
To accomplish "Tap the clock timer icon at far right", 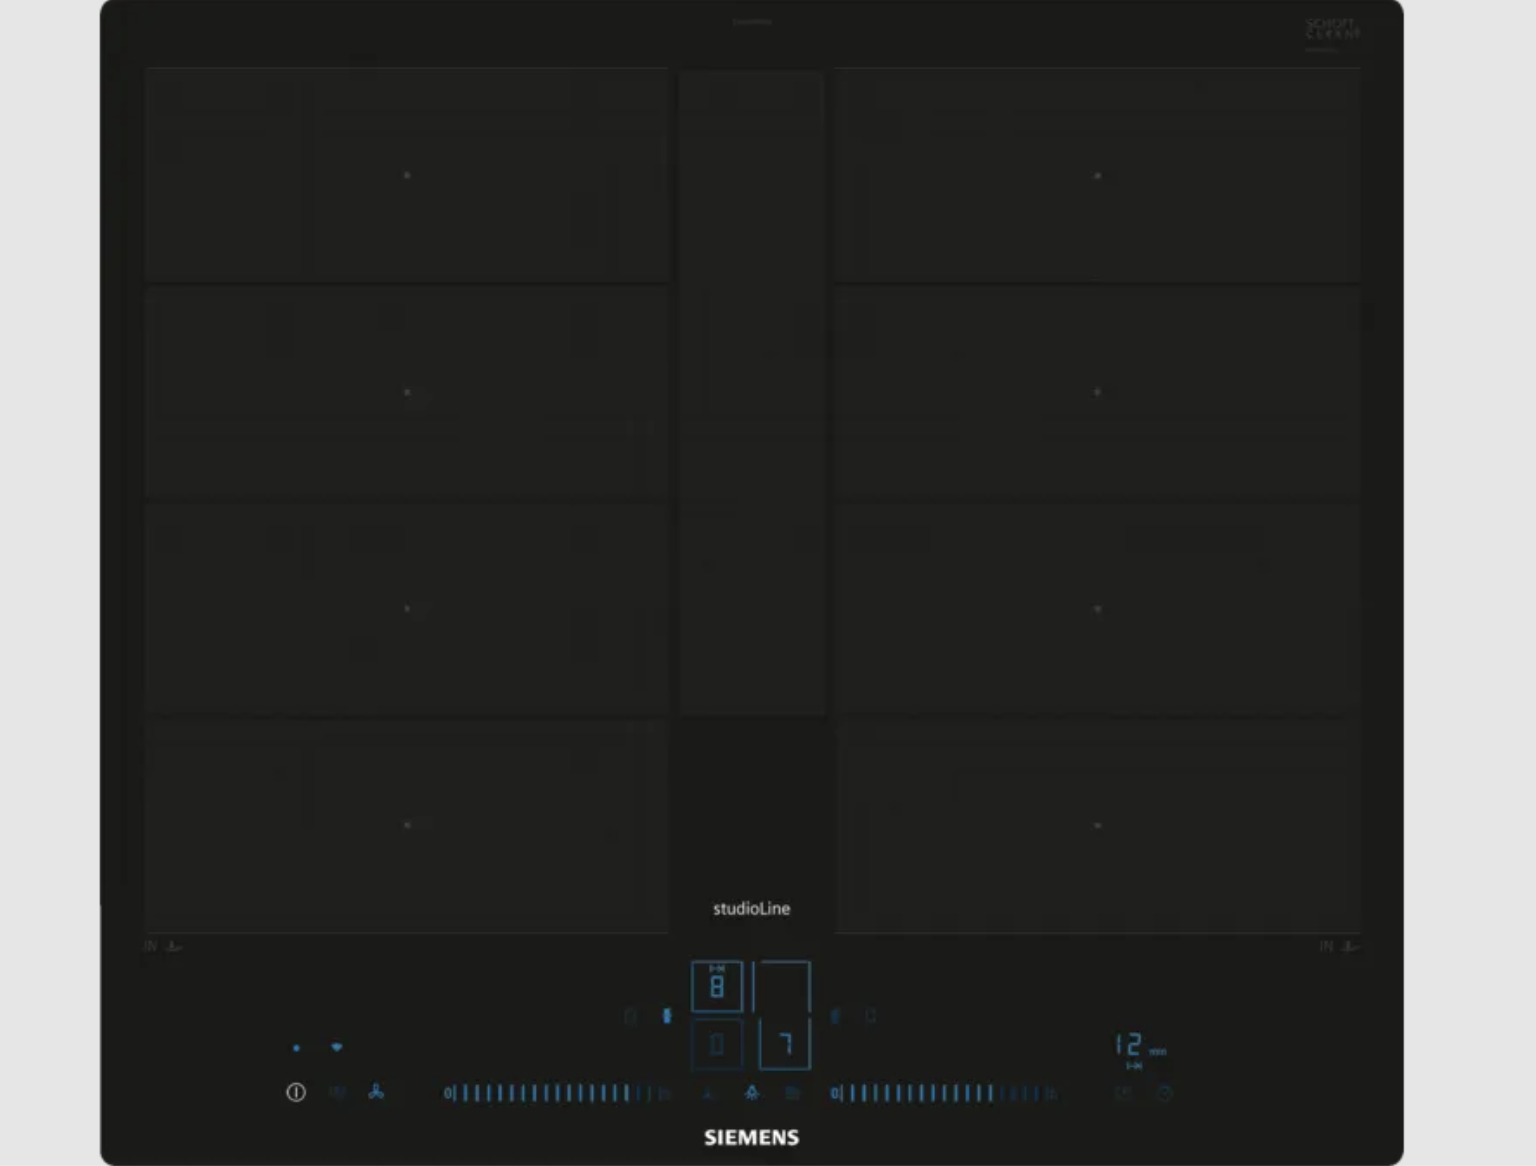I will [x=1164, y=1094].
